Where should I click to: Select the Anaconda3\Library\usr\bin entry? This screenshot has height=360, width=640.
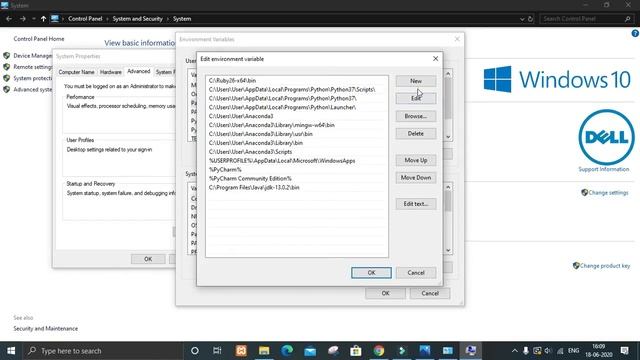click(x=297, y=134)
